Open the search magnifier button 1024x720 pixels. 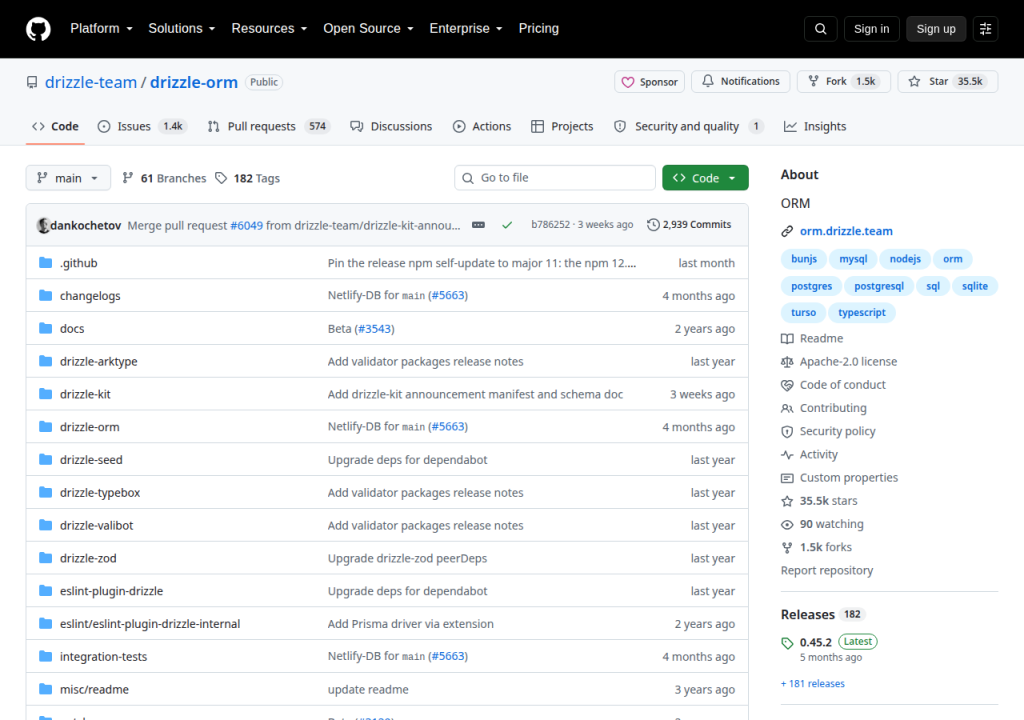[820, 29]
